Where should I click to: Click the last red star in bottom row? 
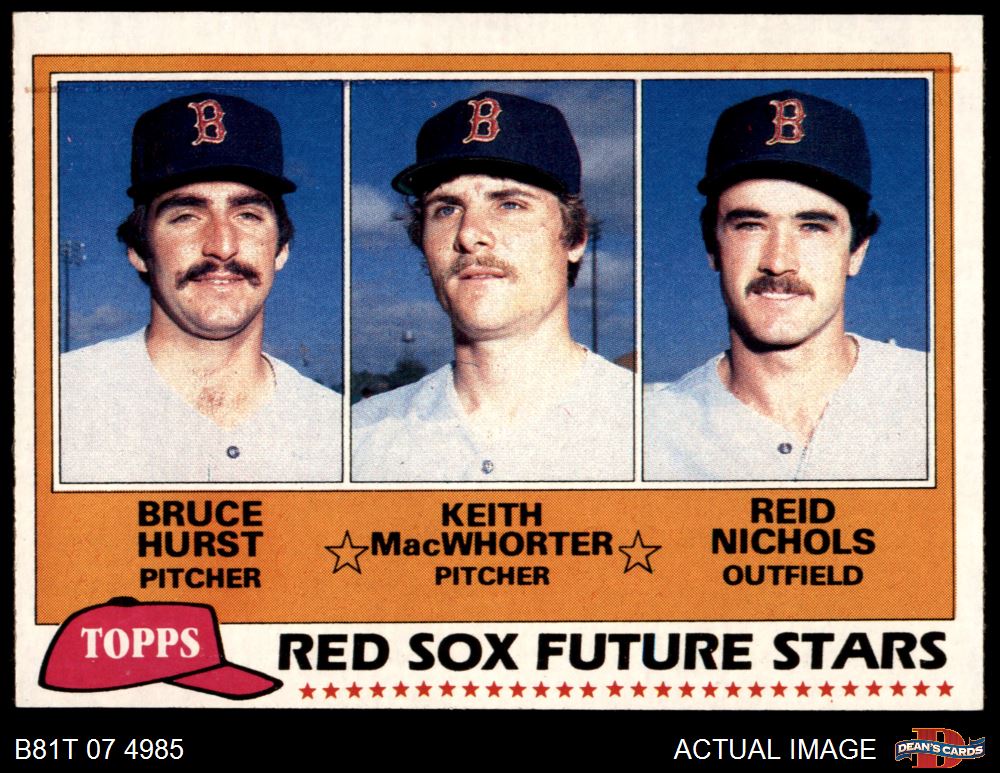click(x=945, y=689)
